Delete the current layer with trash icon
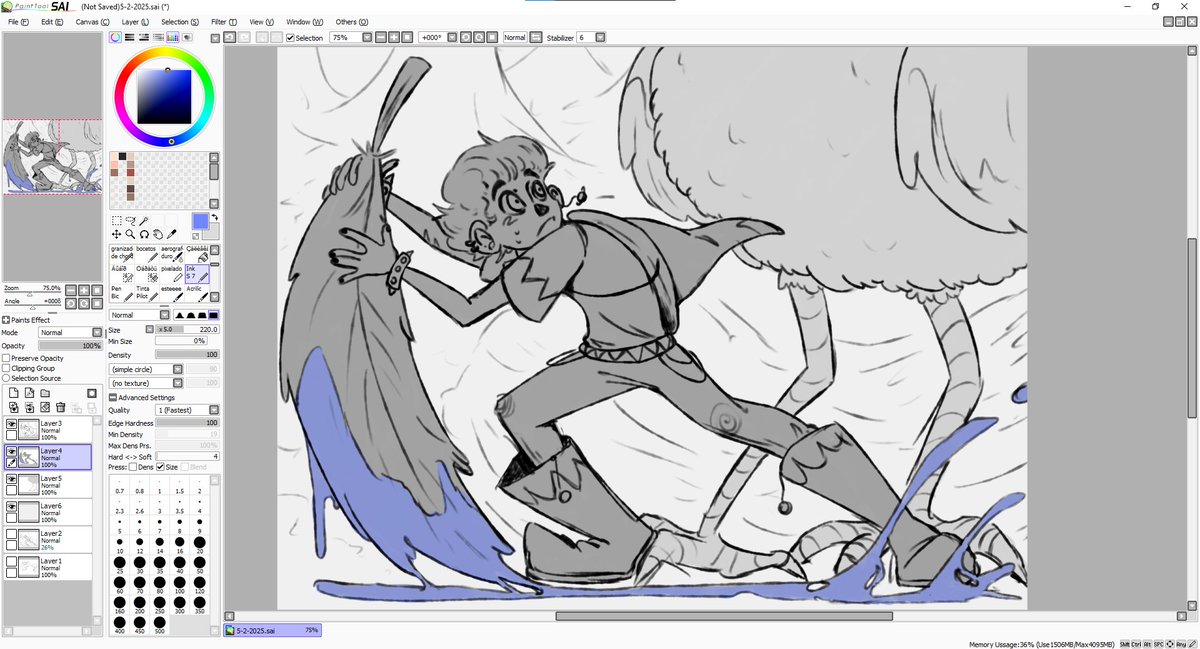This screenshot has height=649, width=1200. coord(61,407)
